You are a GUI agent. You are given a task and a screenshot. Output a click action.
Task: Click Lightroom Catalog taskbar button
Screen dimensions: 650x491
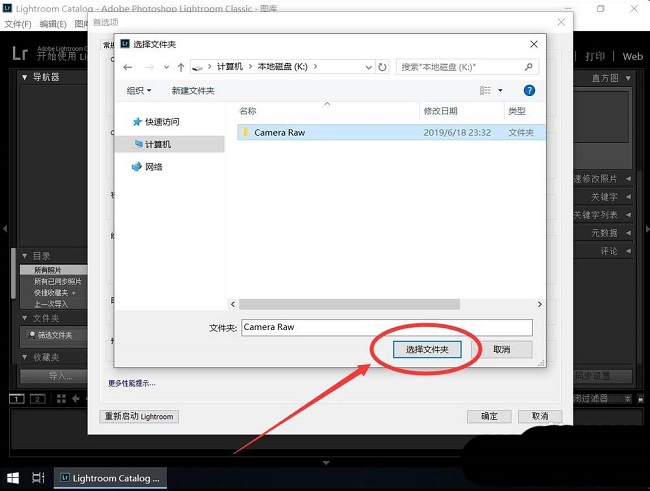tap(110, 478)
